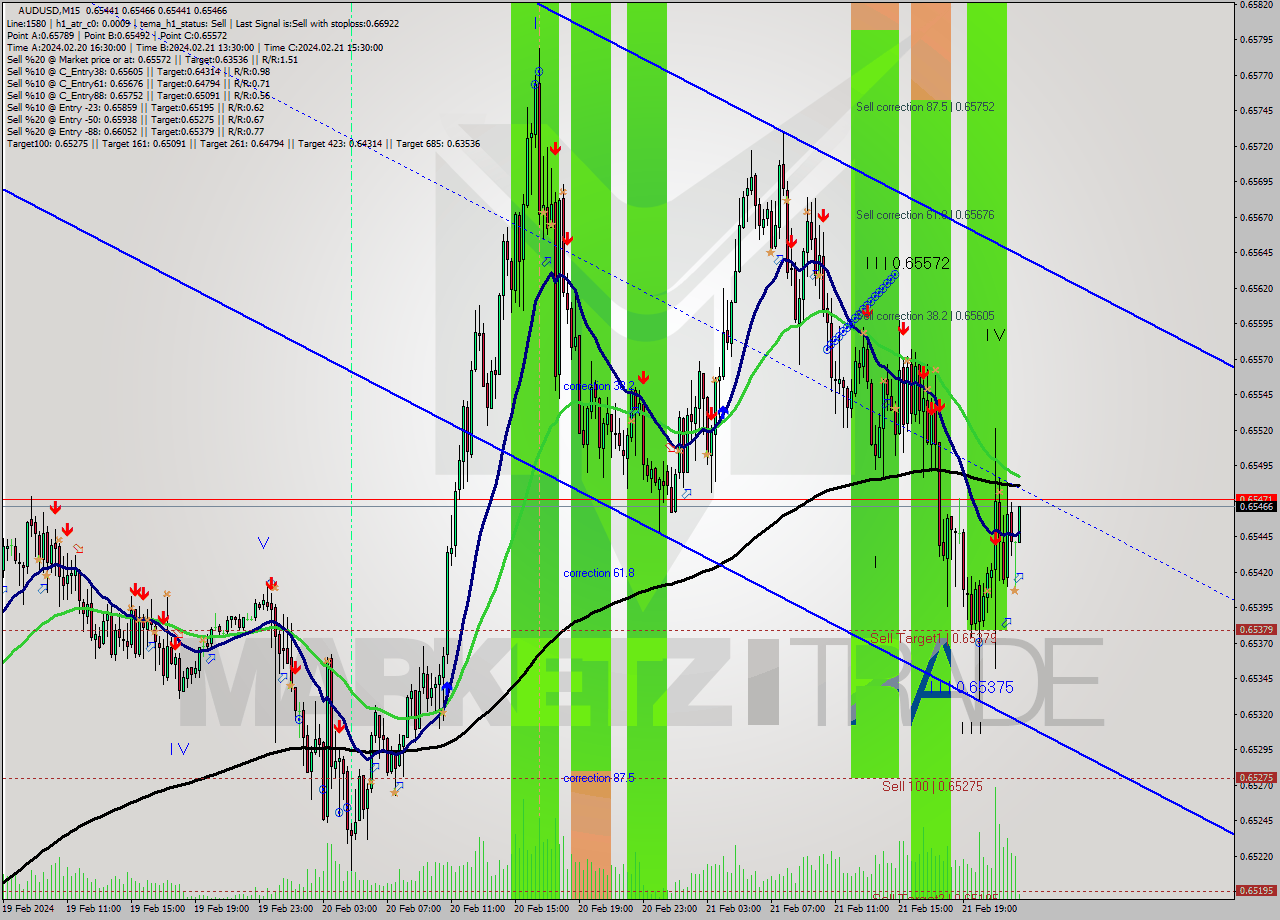Viewport: 1280px width, 920px height.
Task: Click '20 Feb 03:00' on time axis
Action: coord(349,910)
